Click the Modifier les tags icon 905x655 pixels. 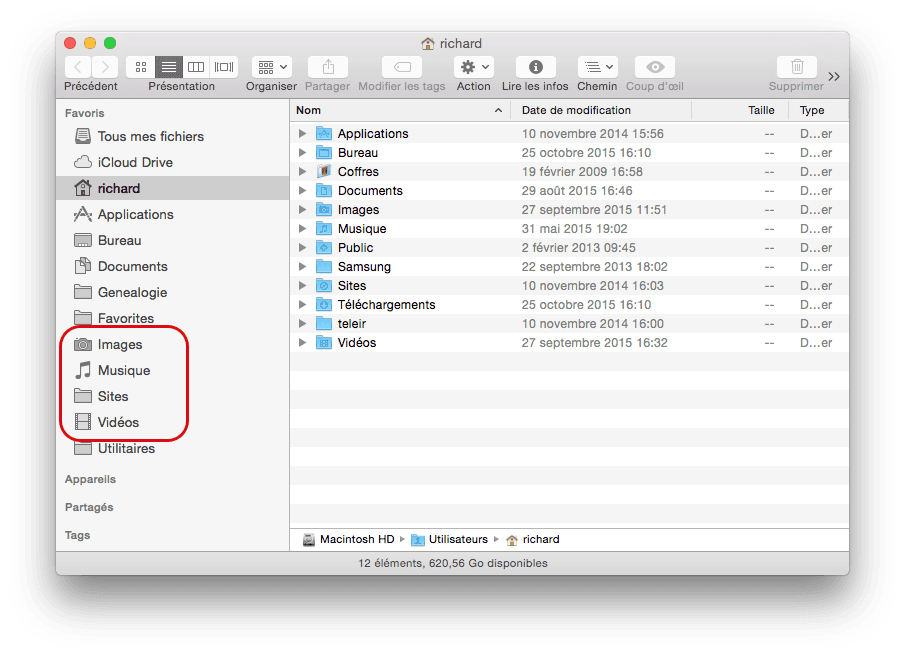pyautogui.click(x=402, y=67)
